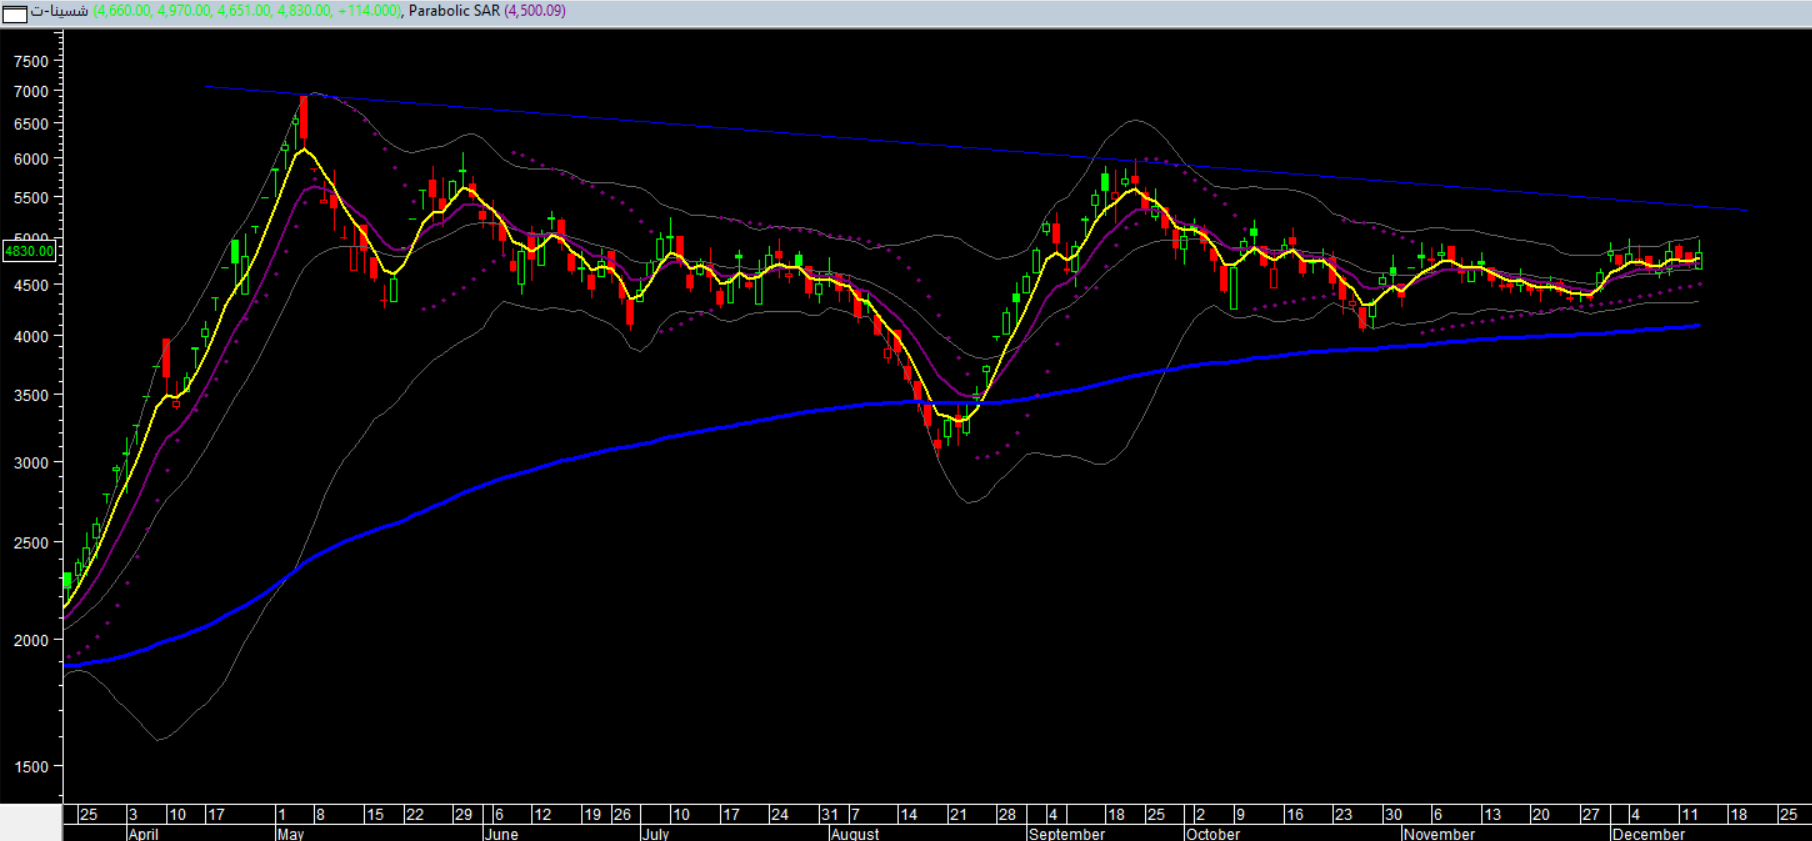Click the 4500 price axis label

click(x=31, y=285)
